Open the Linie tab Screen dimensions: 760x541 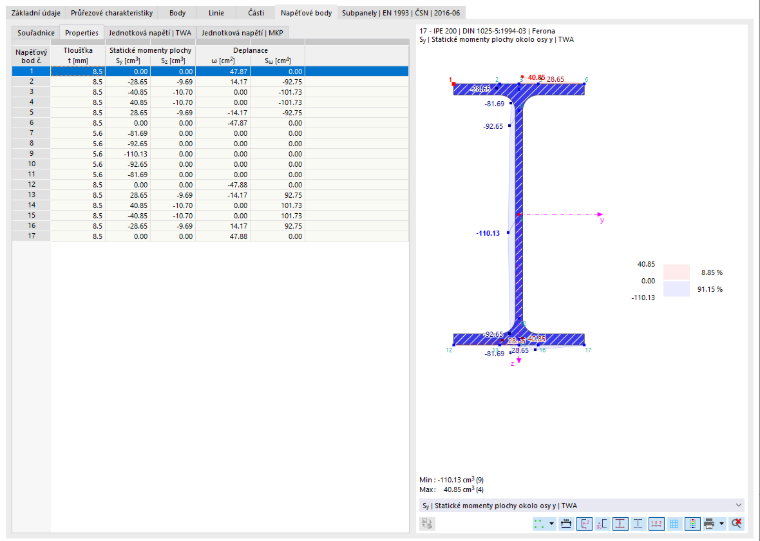[x=216, y=13]
